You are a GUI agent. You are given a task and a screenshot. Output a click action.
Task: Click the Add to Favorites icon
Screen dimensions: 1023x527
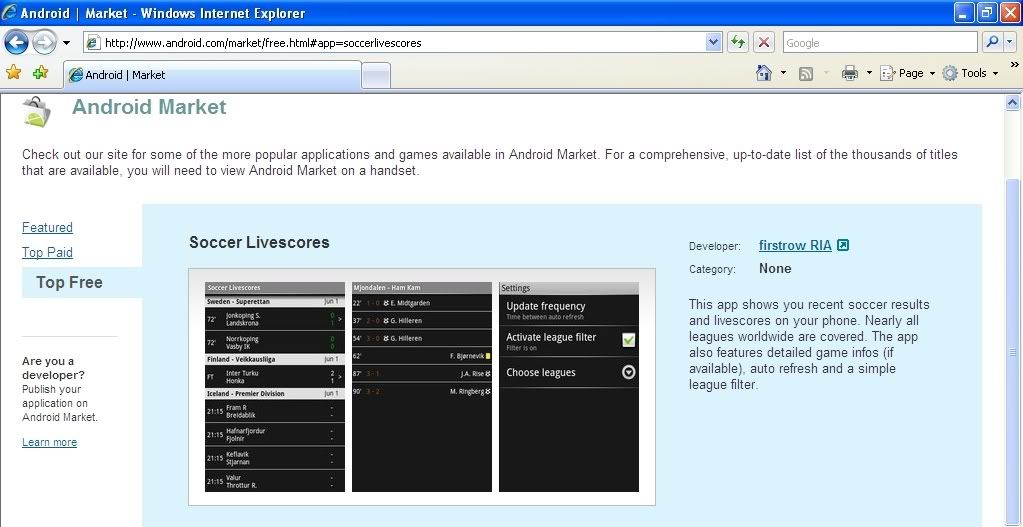(40, 72)
